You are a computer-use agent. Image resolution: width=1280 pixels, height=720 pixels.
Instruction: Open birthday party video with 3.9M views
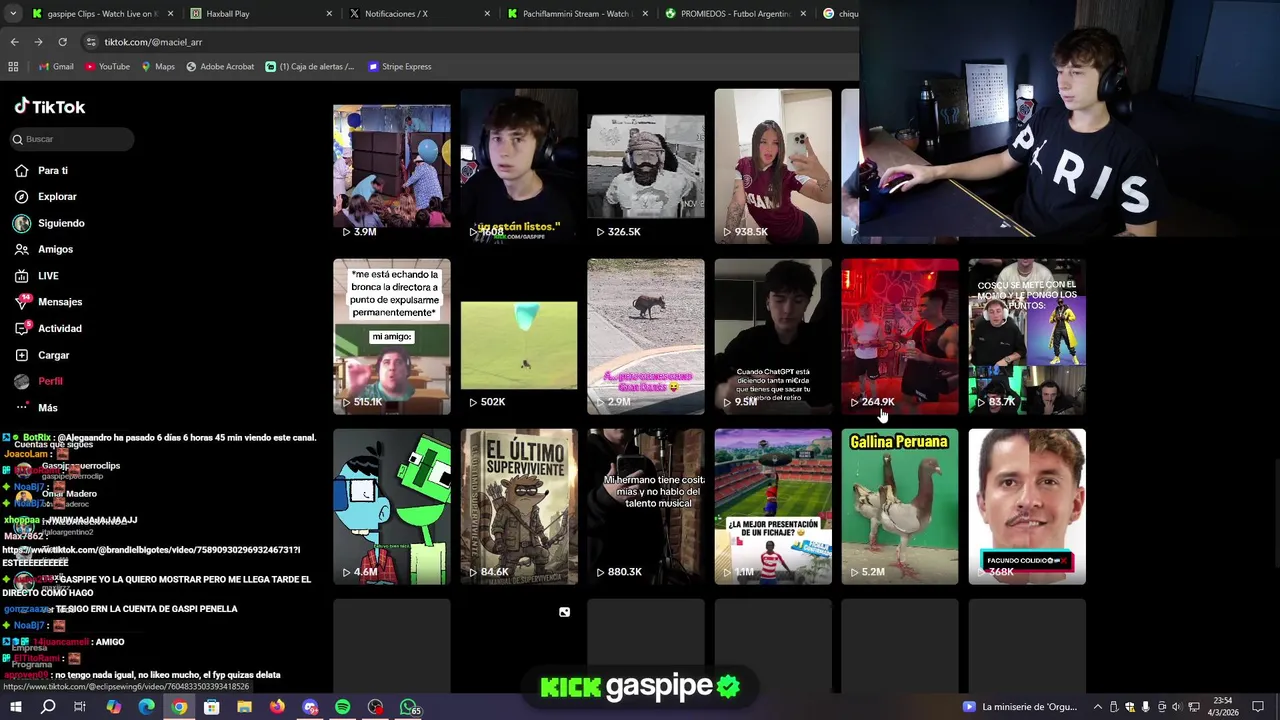click(x=391, y=166)
